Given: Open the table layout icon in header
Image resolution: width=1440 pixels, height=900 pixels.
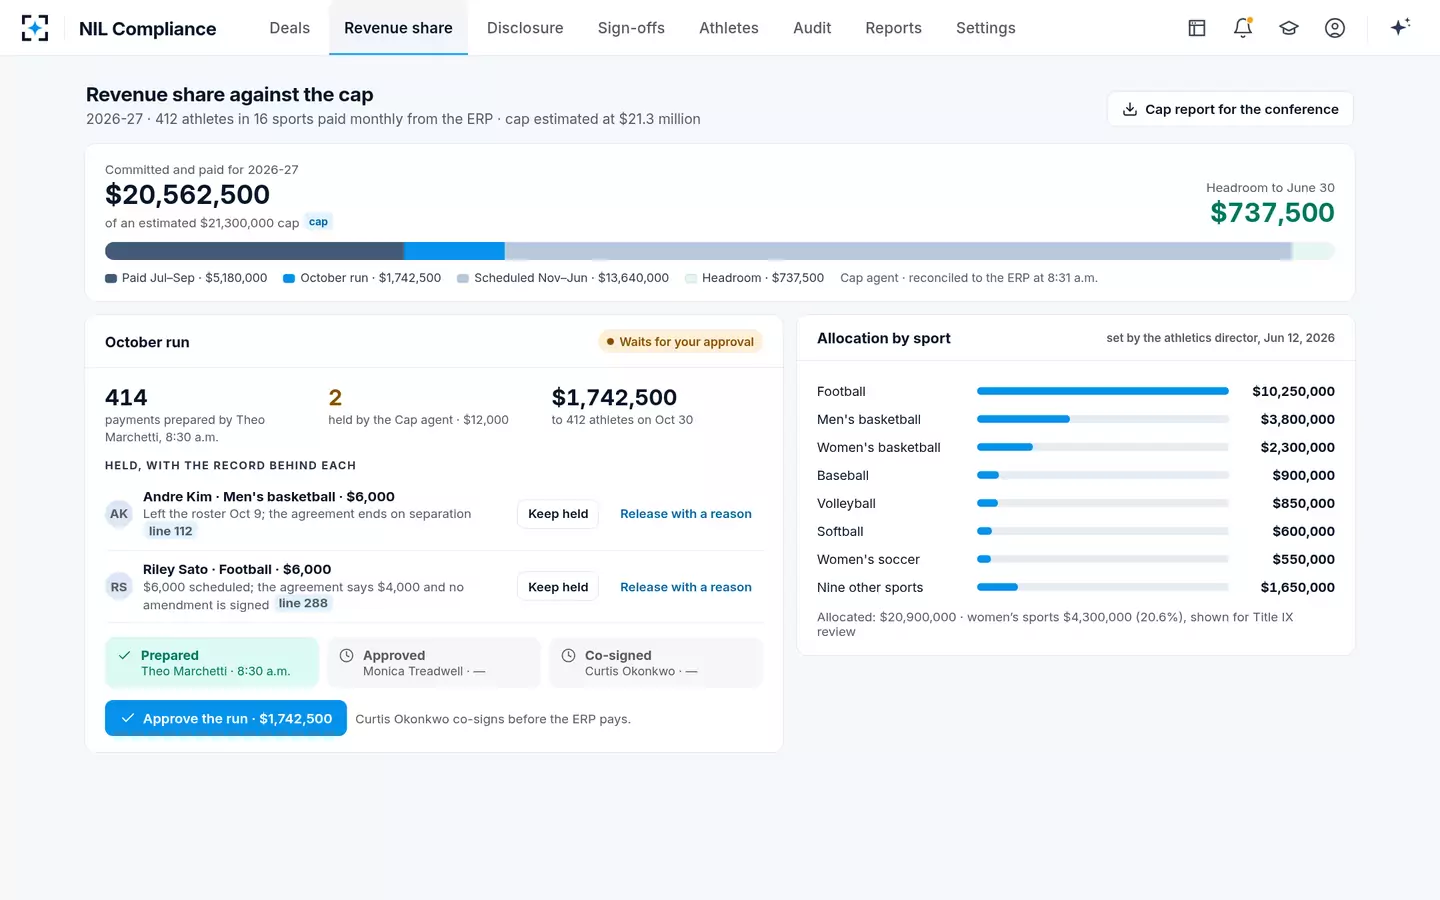Looking at the screenshot, I should pyautogui.click(x=1197, y=28).
